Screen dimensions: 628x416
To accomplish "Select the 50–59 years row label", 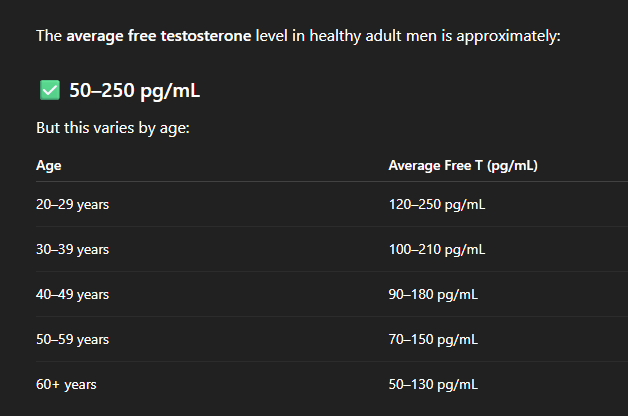I will point(72,340).
